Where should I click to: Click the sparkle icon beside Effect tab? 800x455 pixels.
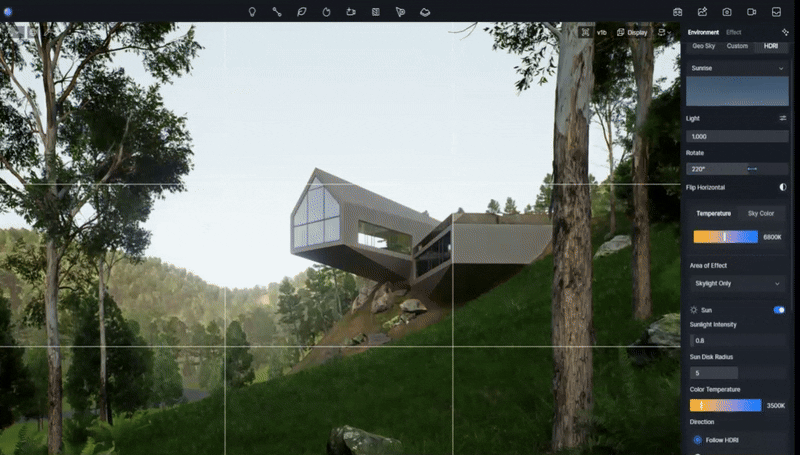pos(785,32)
